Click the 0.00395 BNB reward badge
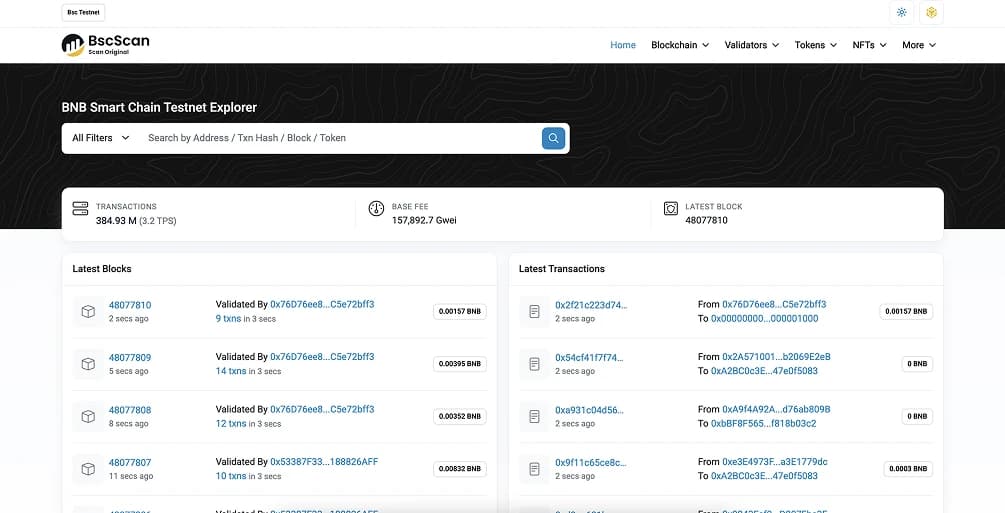The width and height of the screenshot is (1005, 513). (460, 364)
